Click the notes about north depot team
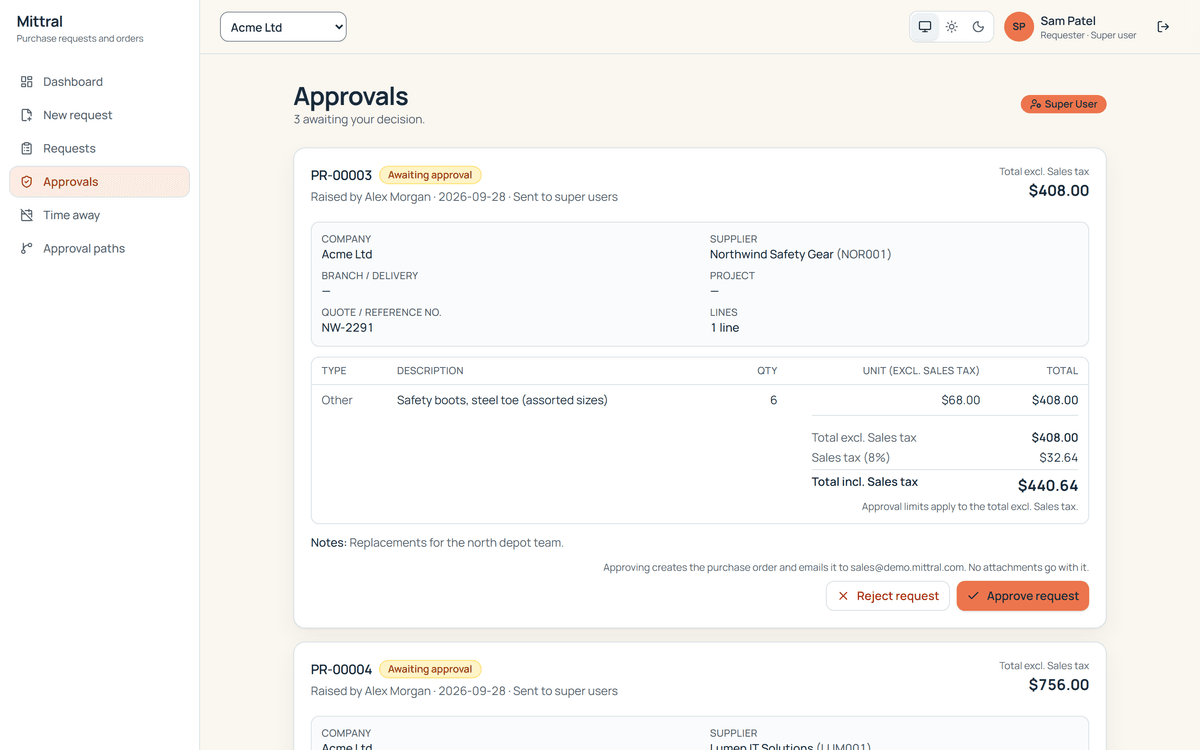The width and height of the screenshot is (1200, 750). pos(456,543)
